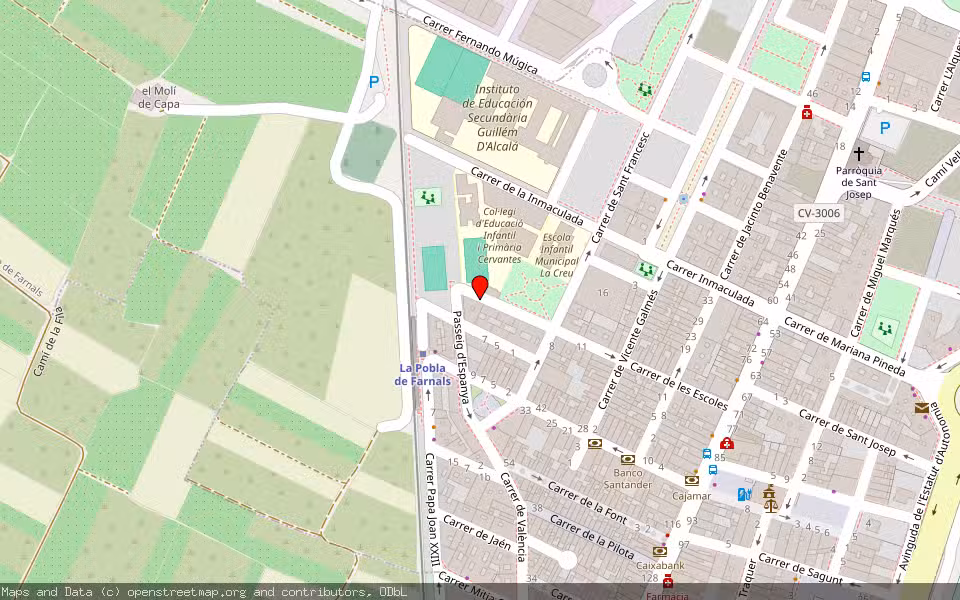Image resolution: width=960 pixels, height=600 pixels.
Task: Select the Carrer Fernando Múgica street label
Action: point(481,45)
